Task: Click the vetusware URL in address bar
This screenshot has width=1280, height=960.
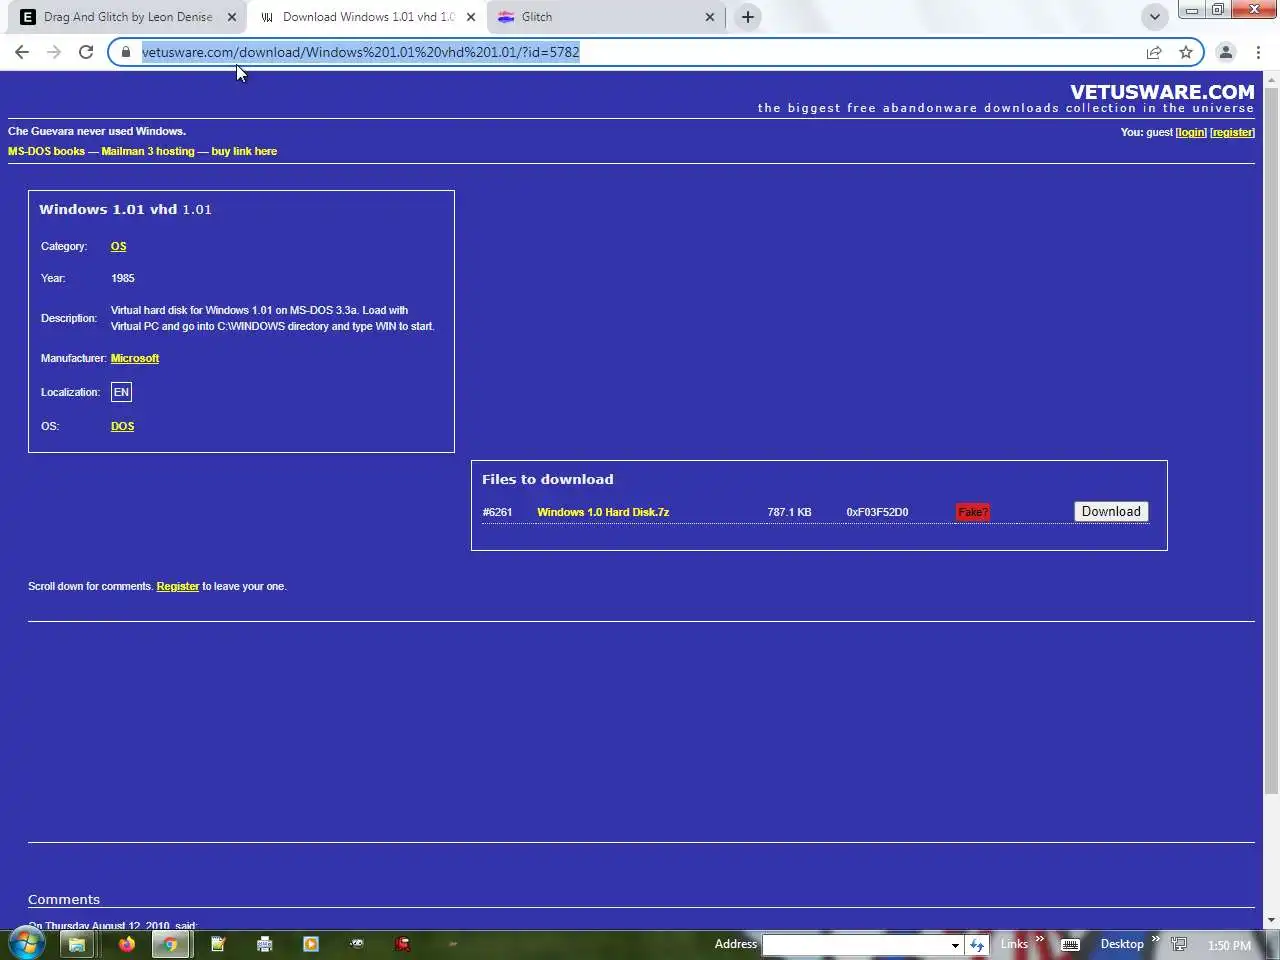Action: (x=361, y=52)
